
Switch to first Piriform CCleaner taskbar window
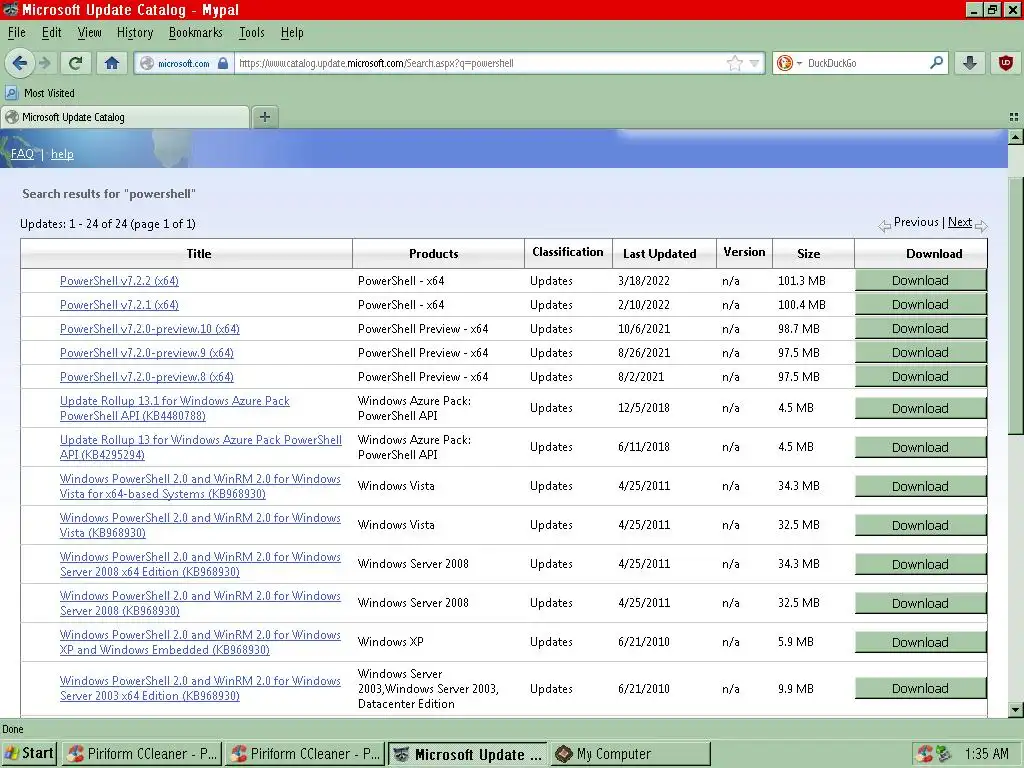point(142,754)
